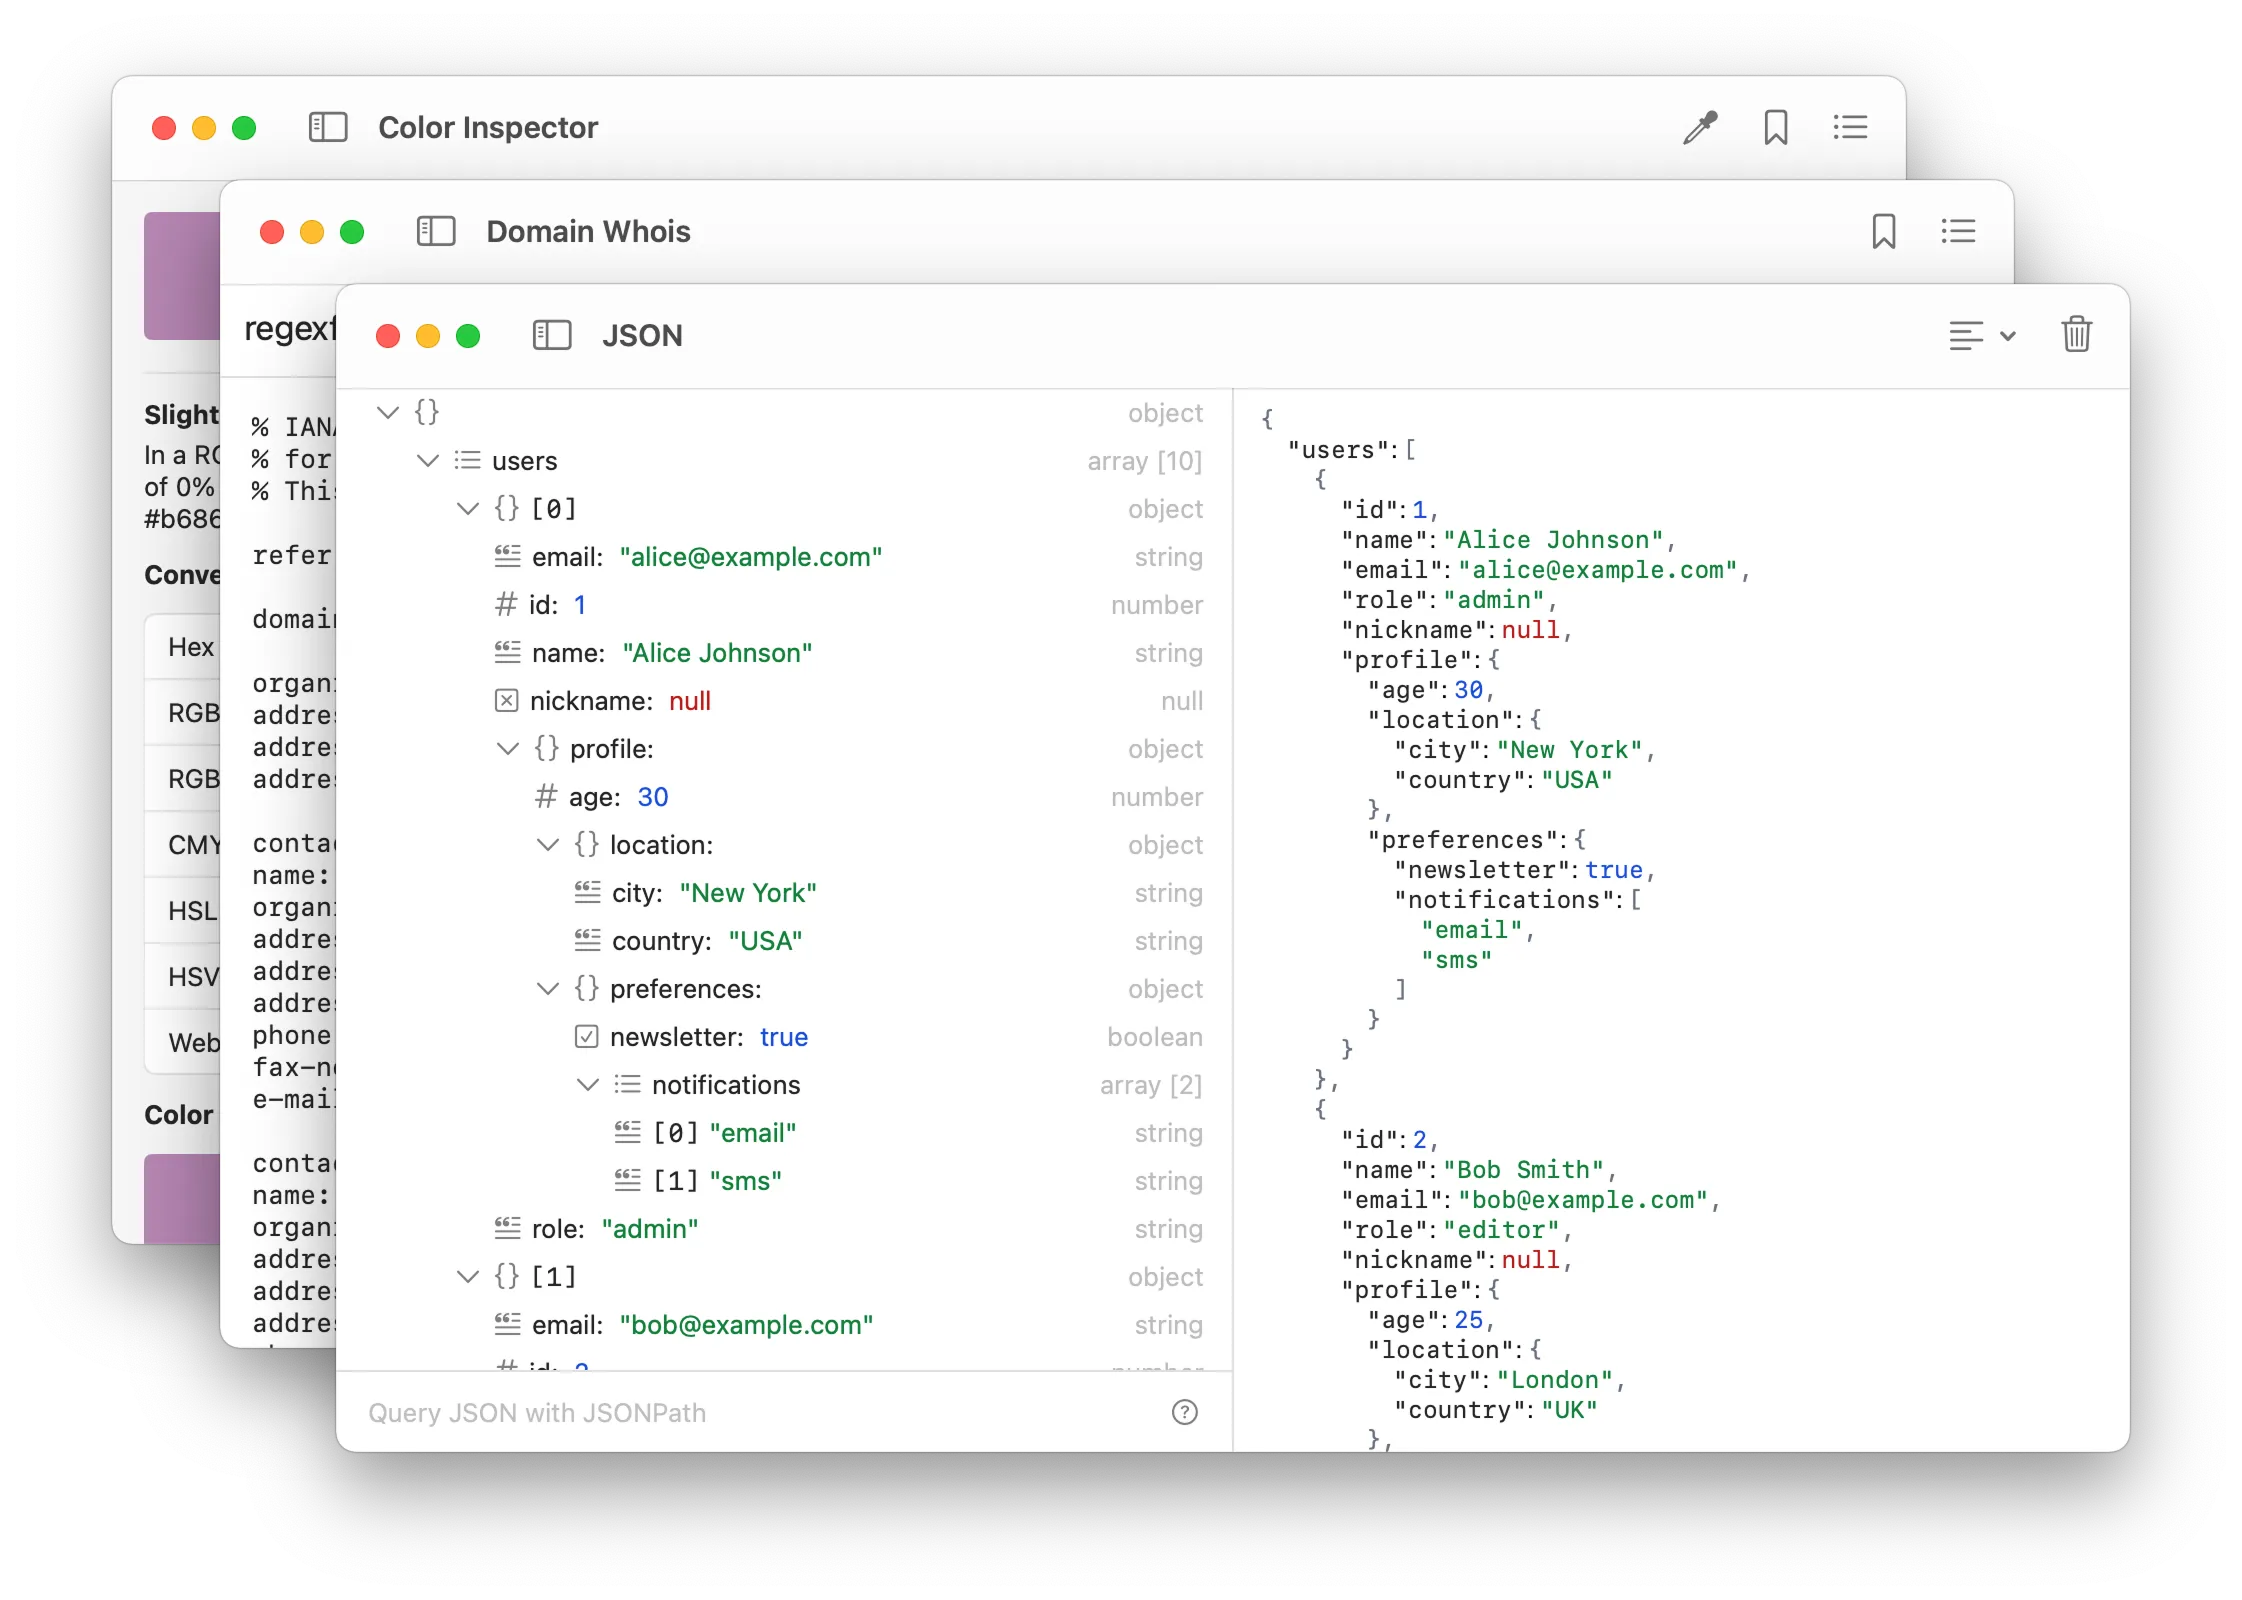Open the list menu in Domain Whois toolbar
This screenshot has height=1600, width=2242.
coord(1960,231)
